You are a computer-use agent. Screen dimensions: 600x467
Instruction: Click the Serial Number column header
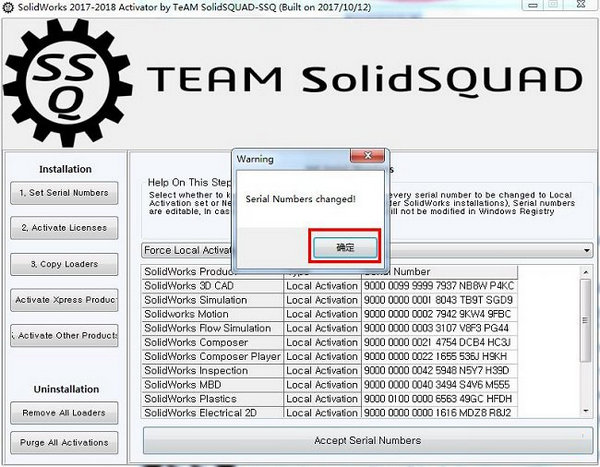pos(439,272)
